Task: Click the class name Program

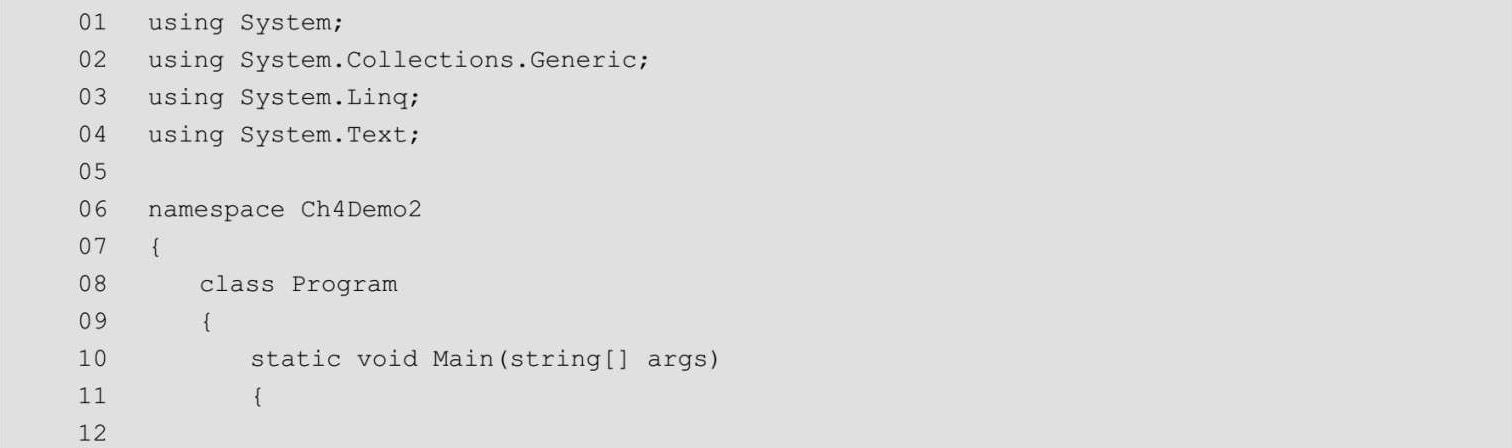Action: 344,285
